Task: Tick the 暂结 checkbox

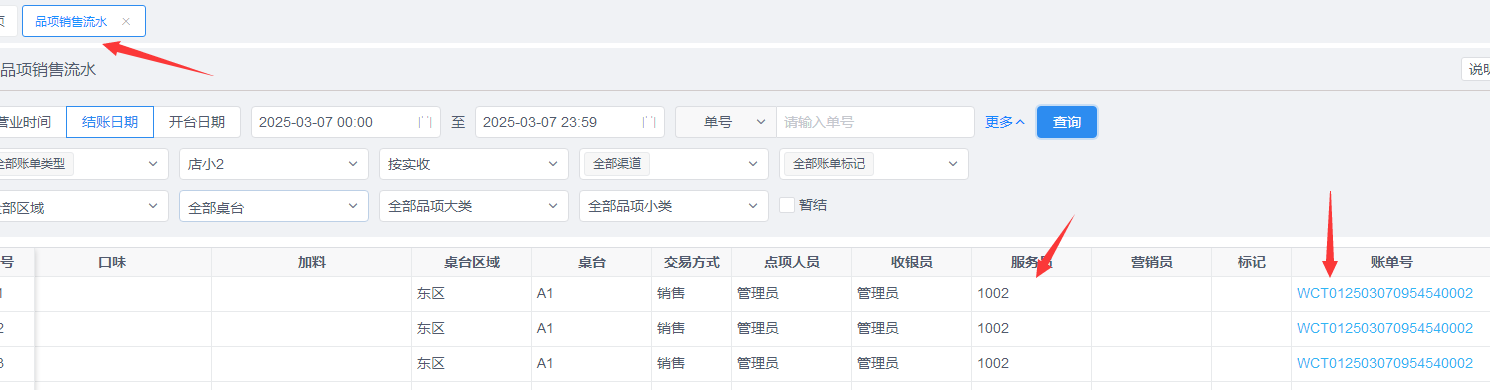Action: [787, 205]
